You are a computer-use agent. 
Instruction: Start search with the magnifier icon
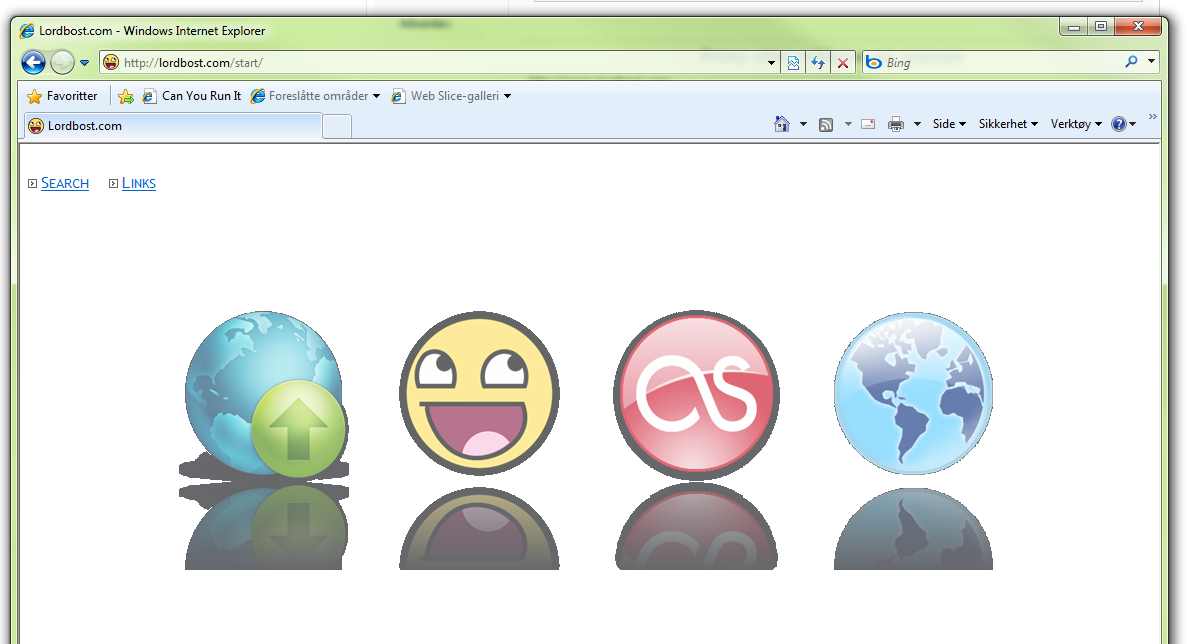tap(1131, 62)
